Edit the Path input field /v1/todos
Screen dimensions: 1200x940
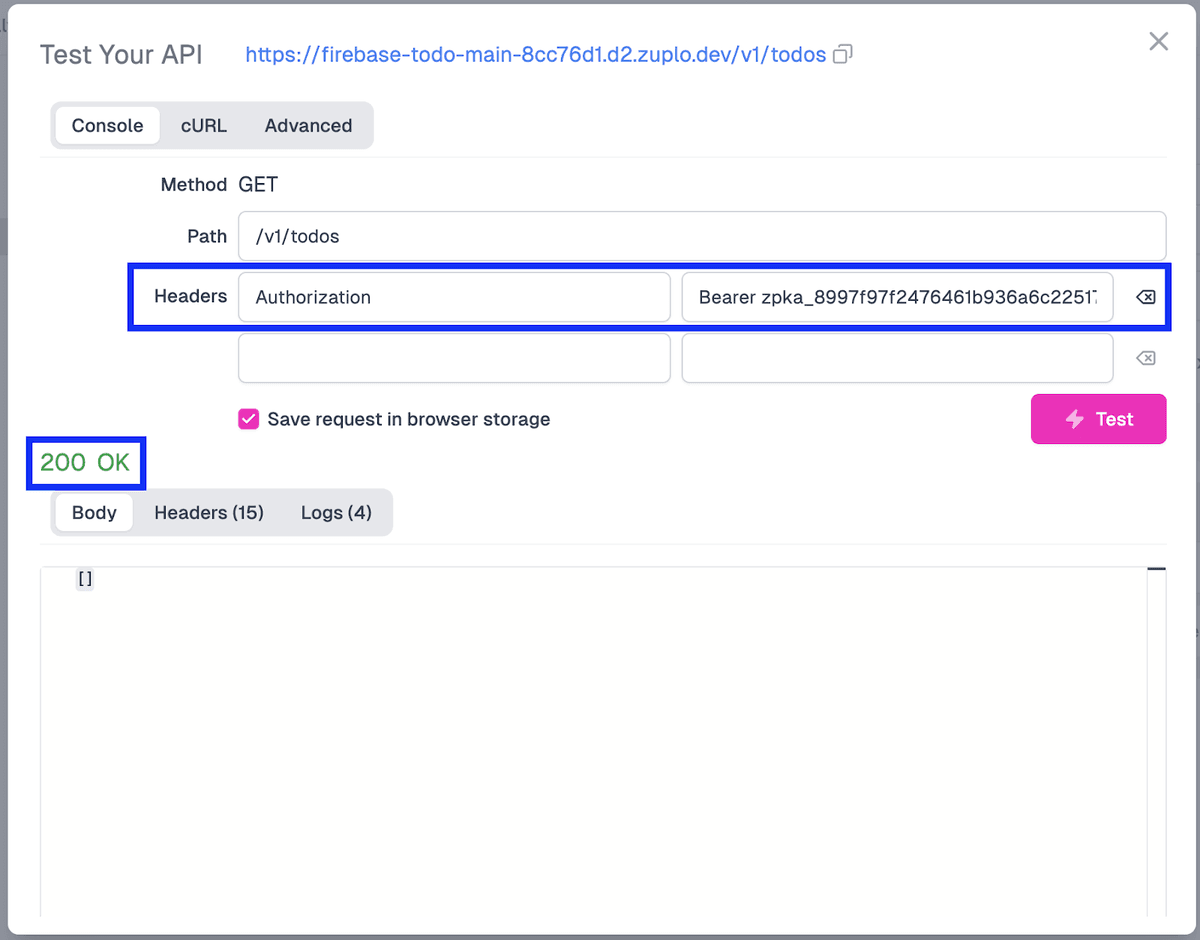702,236
